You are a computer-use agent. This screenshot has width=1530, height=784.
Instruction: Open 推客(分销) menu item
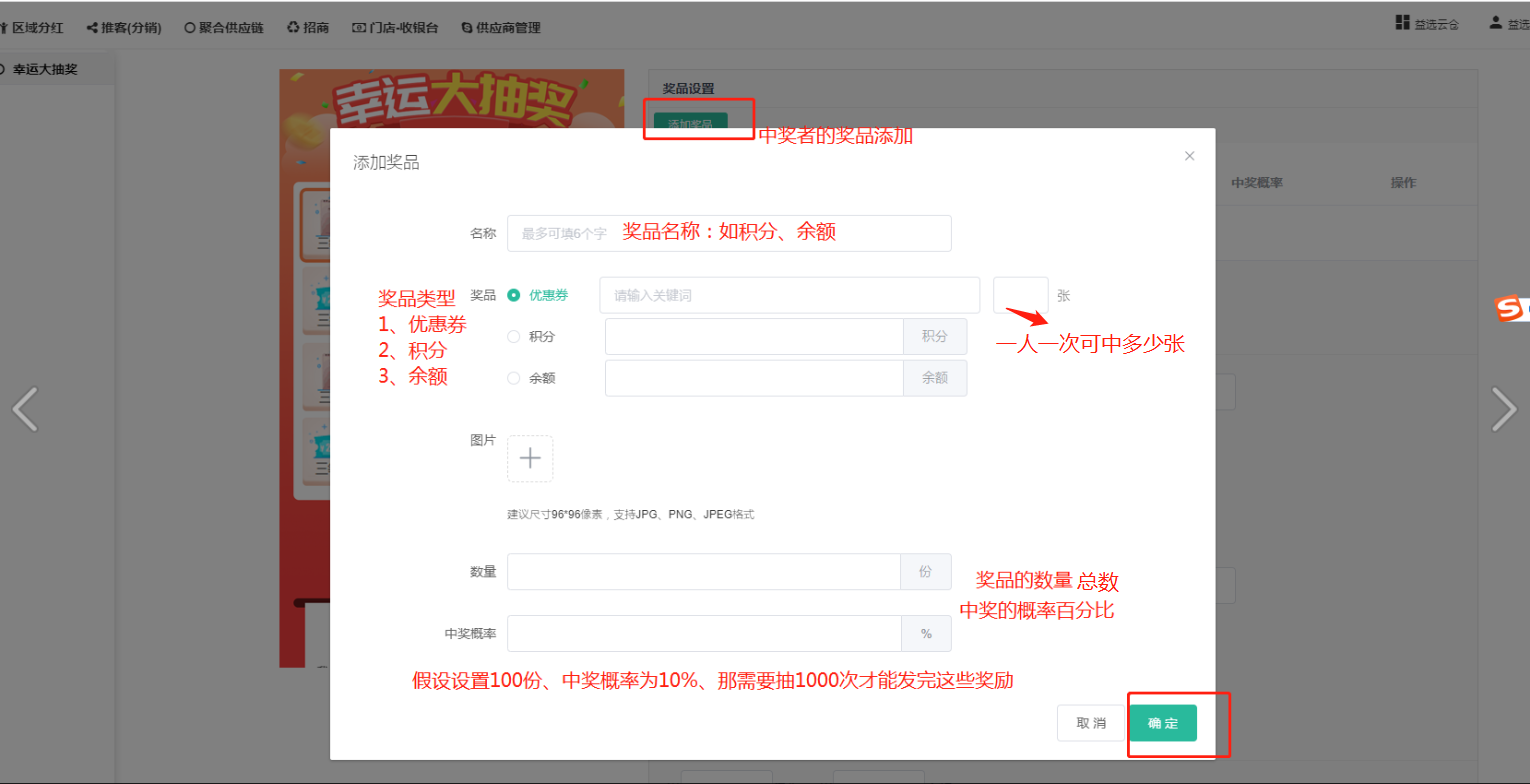pos(124,28)
